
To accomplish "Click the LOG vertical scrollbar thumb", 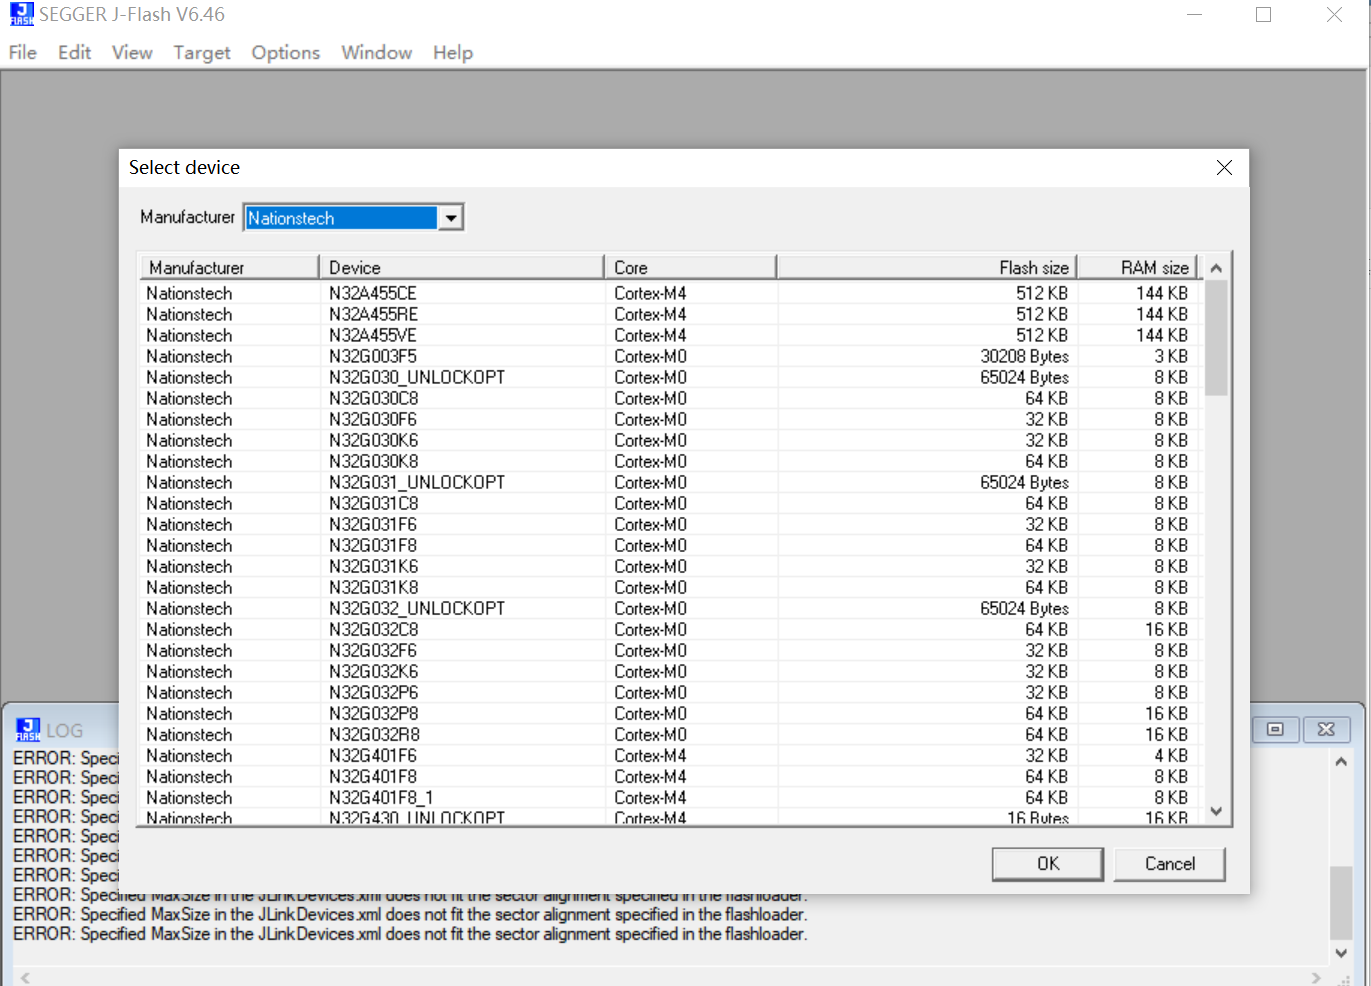I will (1341, 902).
